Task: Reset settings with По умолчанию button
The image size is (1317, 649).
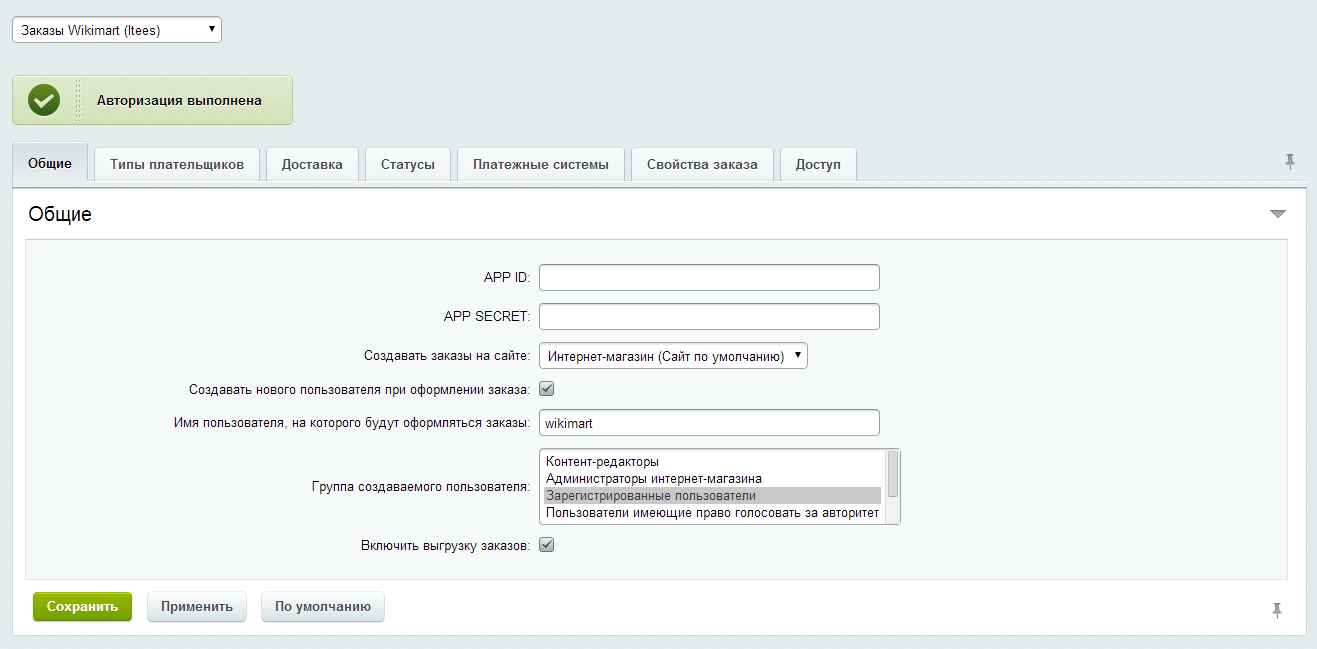Action: (322, 606)
